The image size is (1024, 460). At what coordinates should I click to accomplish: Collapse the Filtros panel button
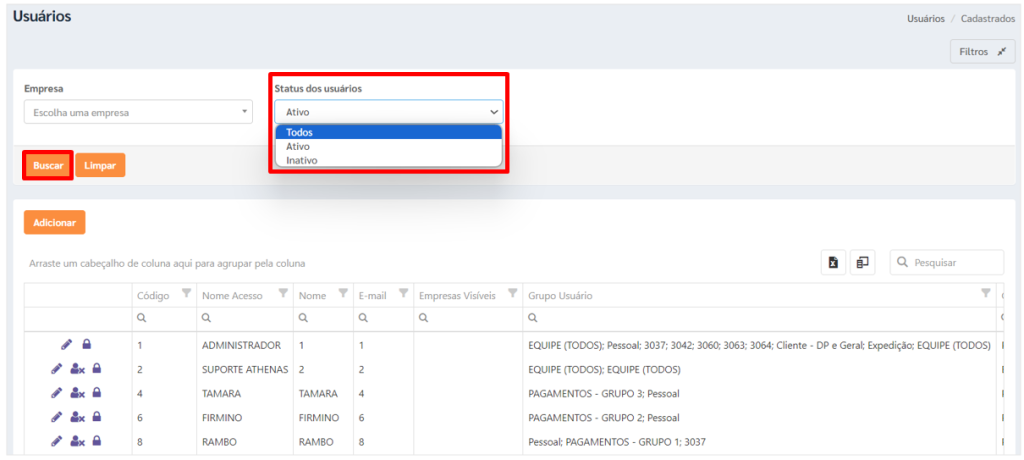point(982,52)
